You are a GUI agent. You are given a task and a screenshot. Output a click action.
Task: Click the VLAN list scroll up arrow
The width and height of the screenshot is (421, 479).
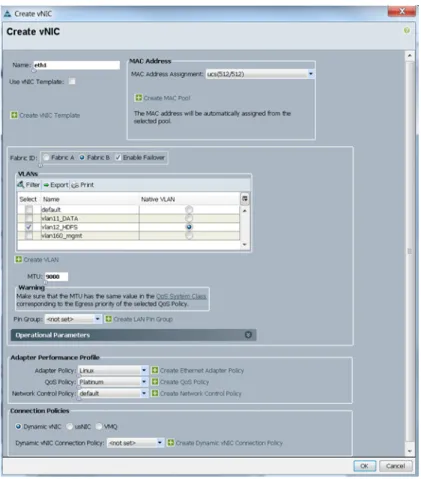[x=245, y=211]
